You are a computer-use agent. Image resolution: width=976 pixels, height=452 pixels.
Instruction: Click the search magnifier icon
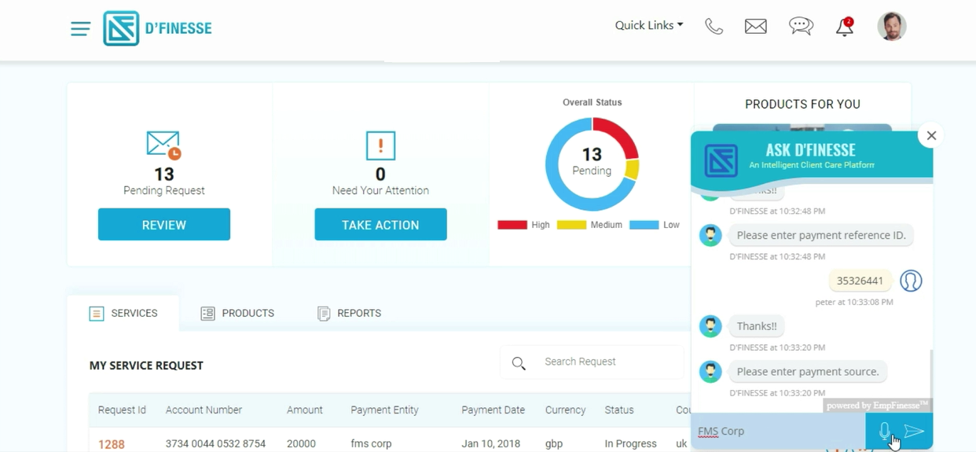(x=518, y=363)
